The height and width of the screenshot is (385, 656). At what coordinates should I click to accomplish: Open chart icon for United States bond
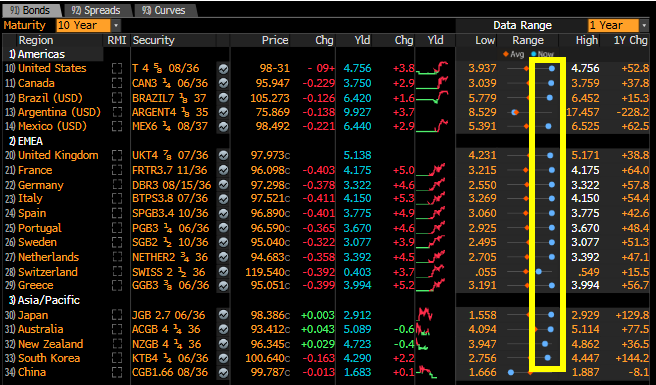pyautogui.click(x=223, y=68)
